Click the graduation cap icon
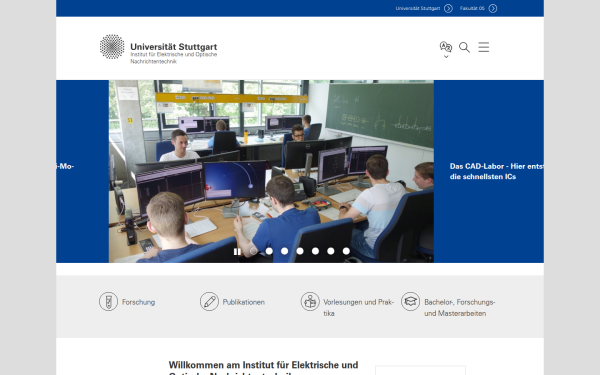Image resolution: width=600 pixels, height=375 pixels. (411, 302)
